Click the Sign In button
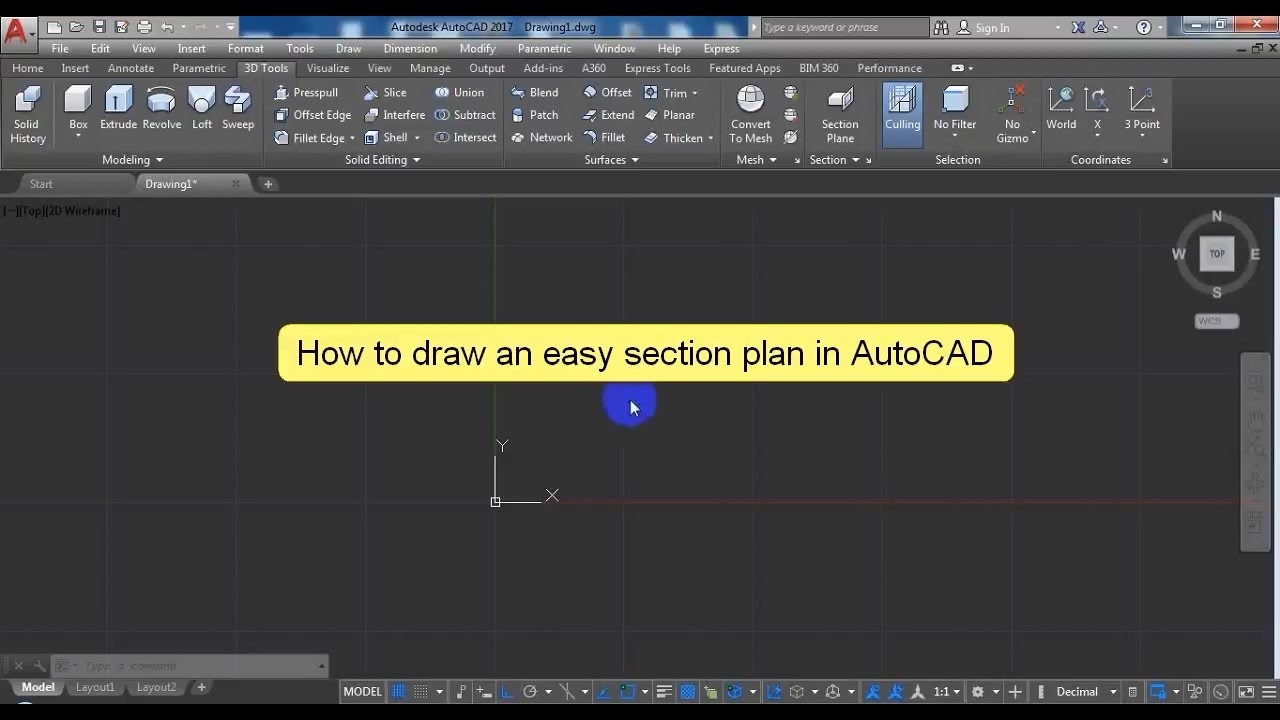The height and width of the screenshot is (720, 1280). tap(983, 27)
